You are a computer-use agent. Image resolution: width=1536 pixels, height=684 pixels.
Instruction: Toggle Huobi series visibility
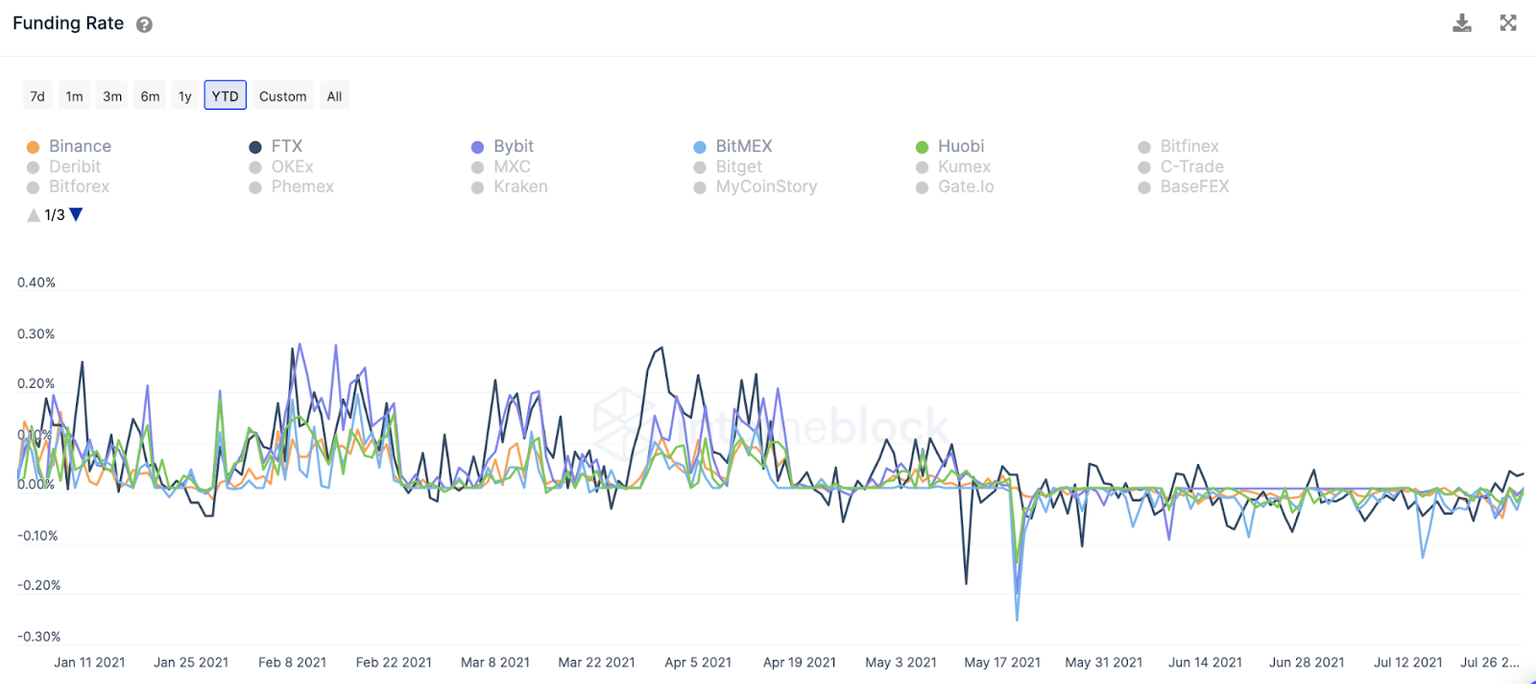(960, 147)
